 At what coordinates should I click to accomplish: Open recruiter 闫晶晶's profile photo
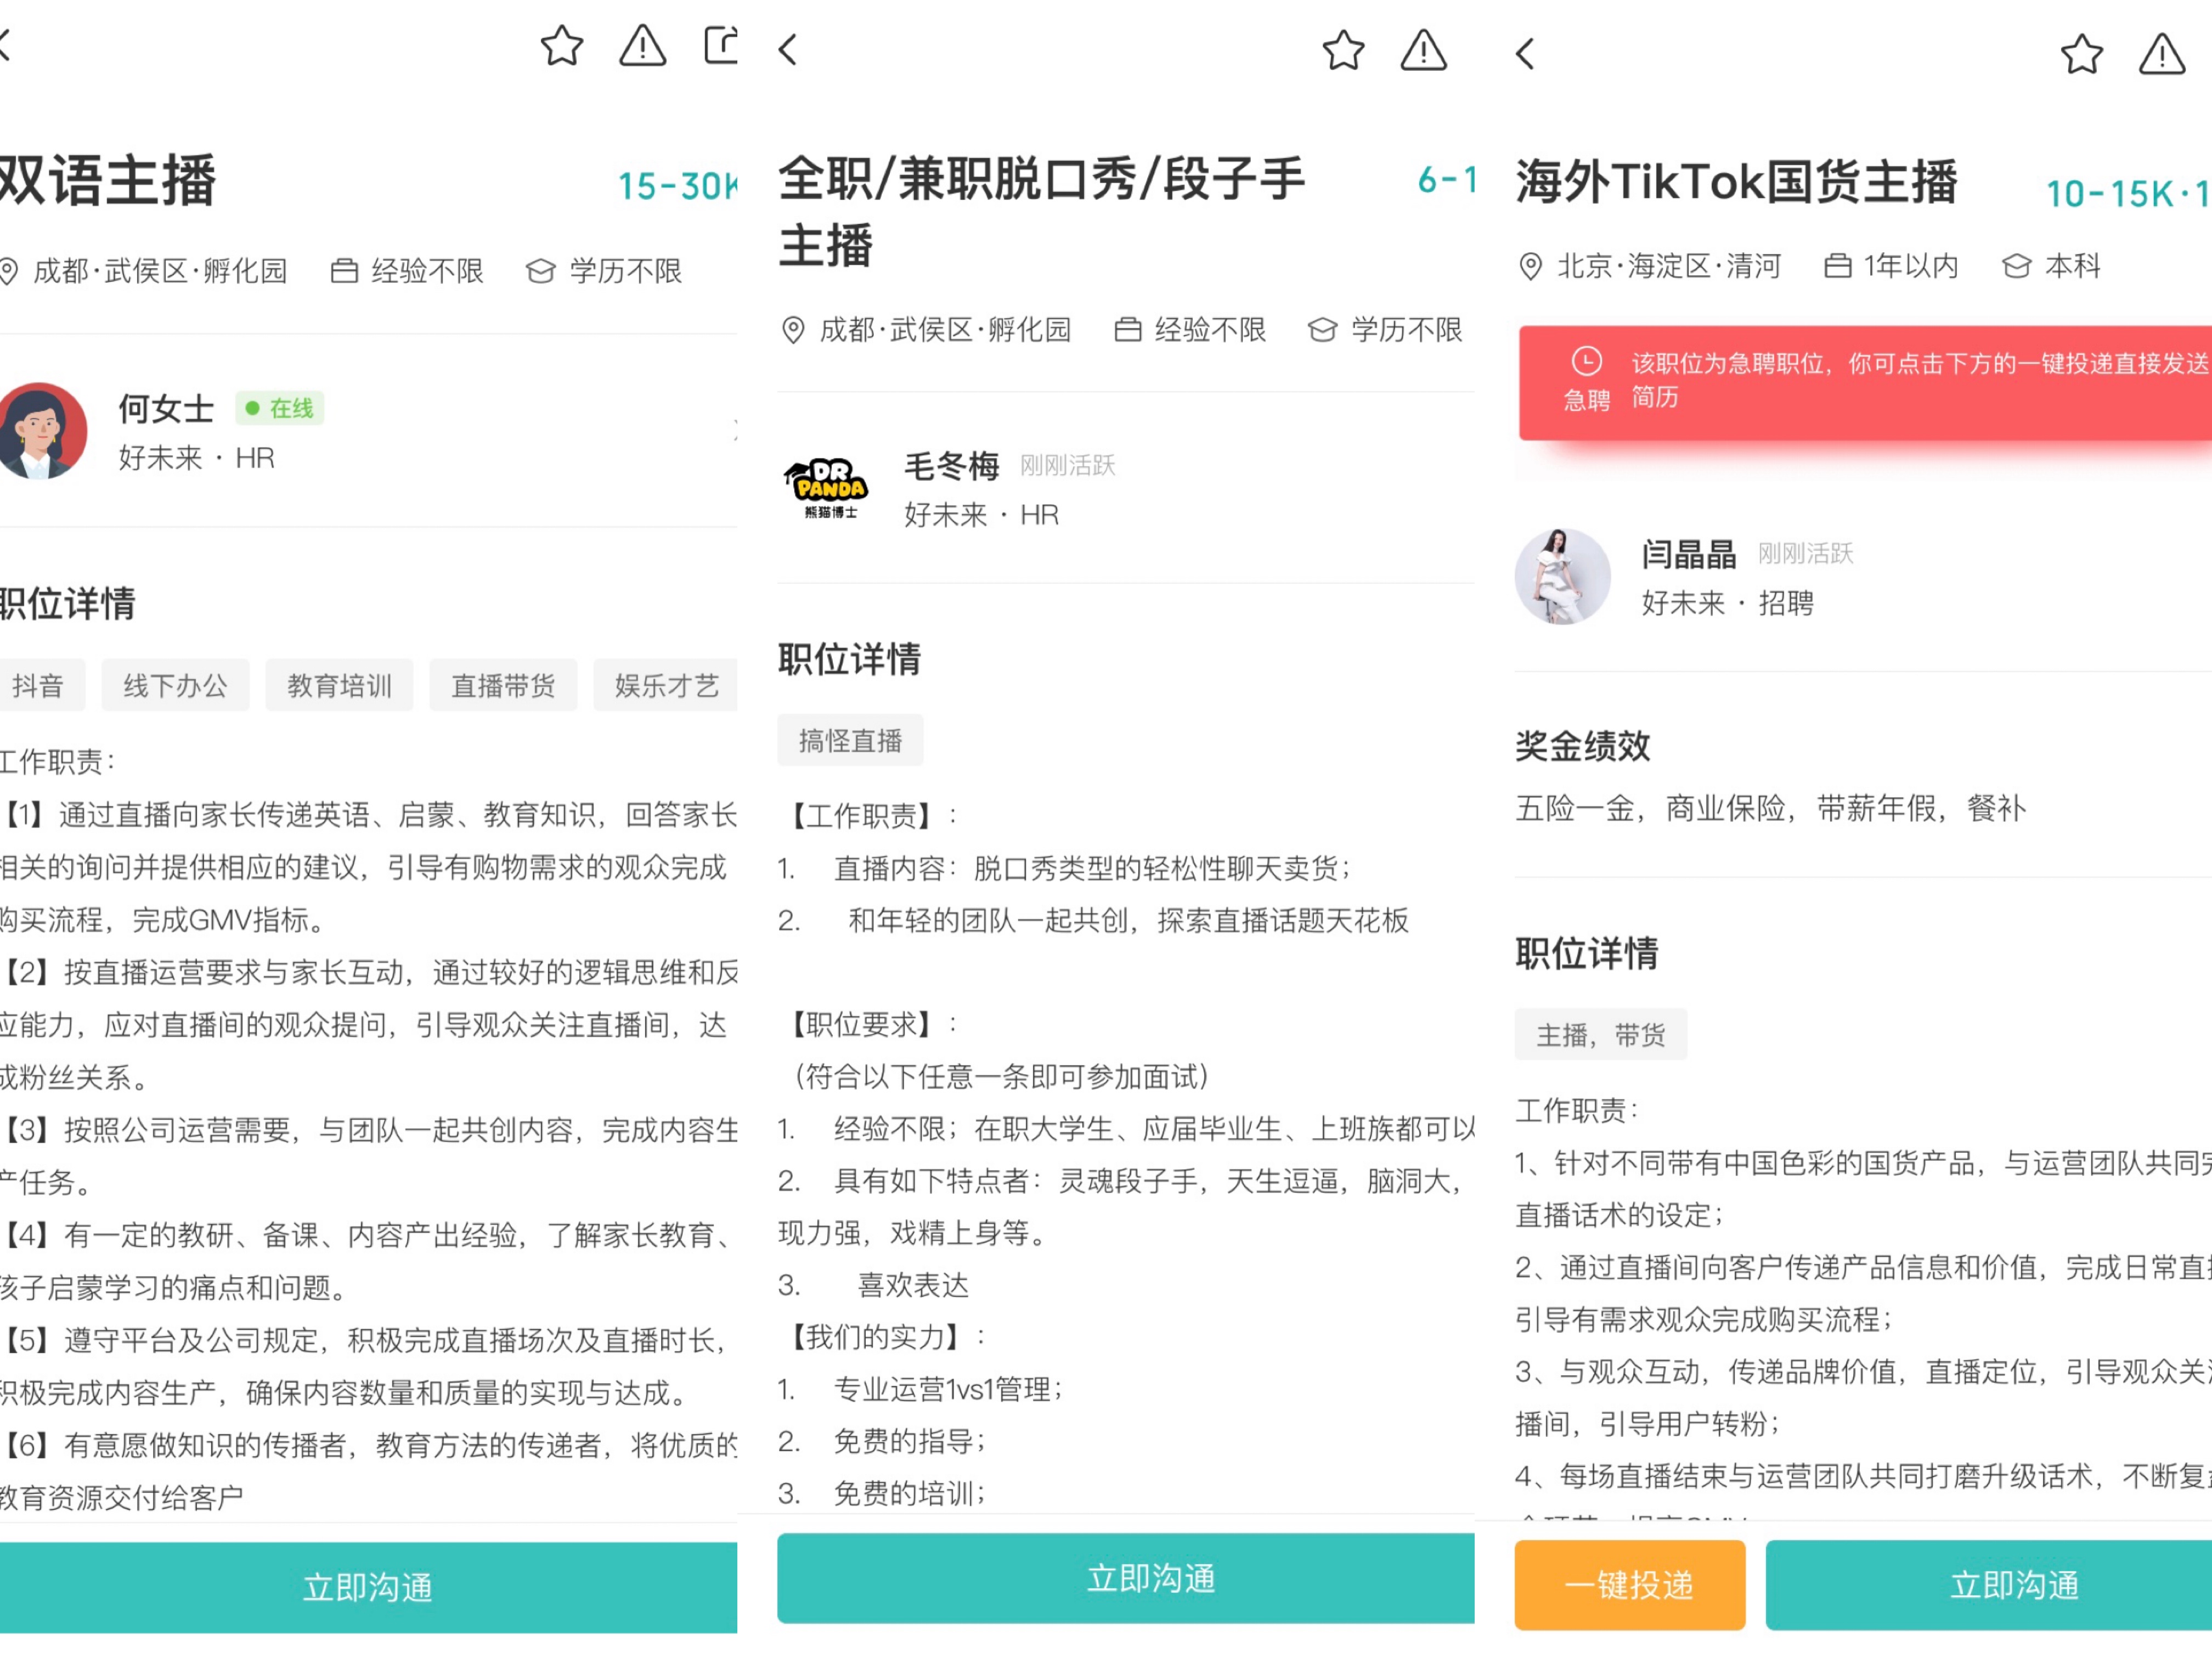click(x=1562, y=577)
